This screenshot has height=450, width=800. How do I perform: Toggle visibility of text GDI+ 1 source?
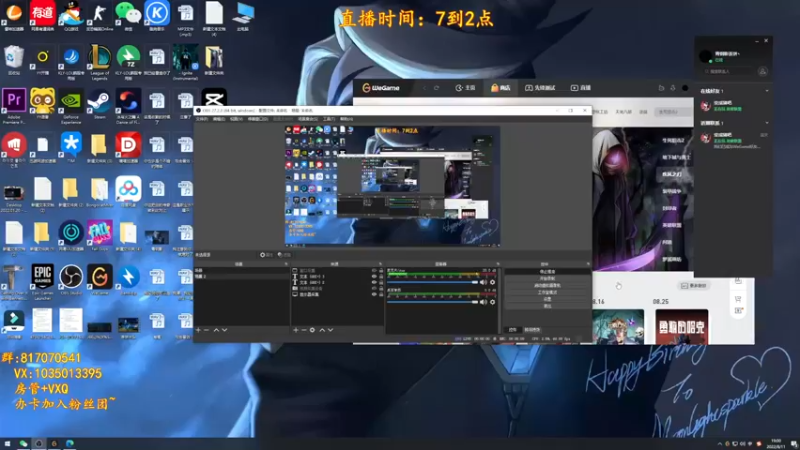pos(374,277)
